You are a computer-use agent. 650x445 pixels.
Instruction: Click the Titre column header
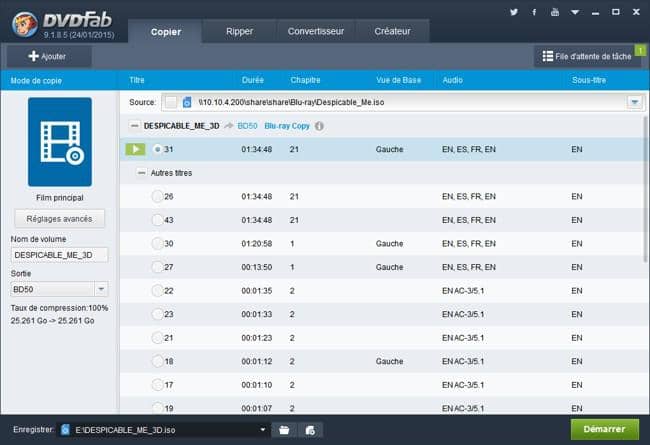tap(137, 80)
